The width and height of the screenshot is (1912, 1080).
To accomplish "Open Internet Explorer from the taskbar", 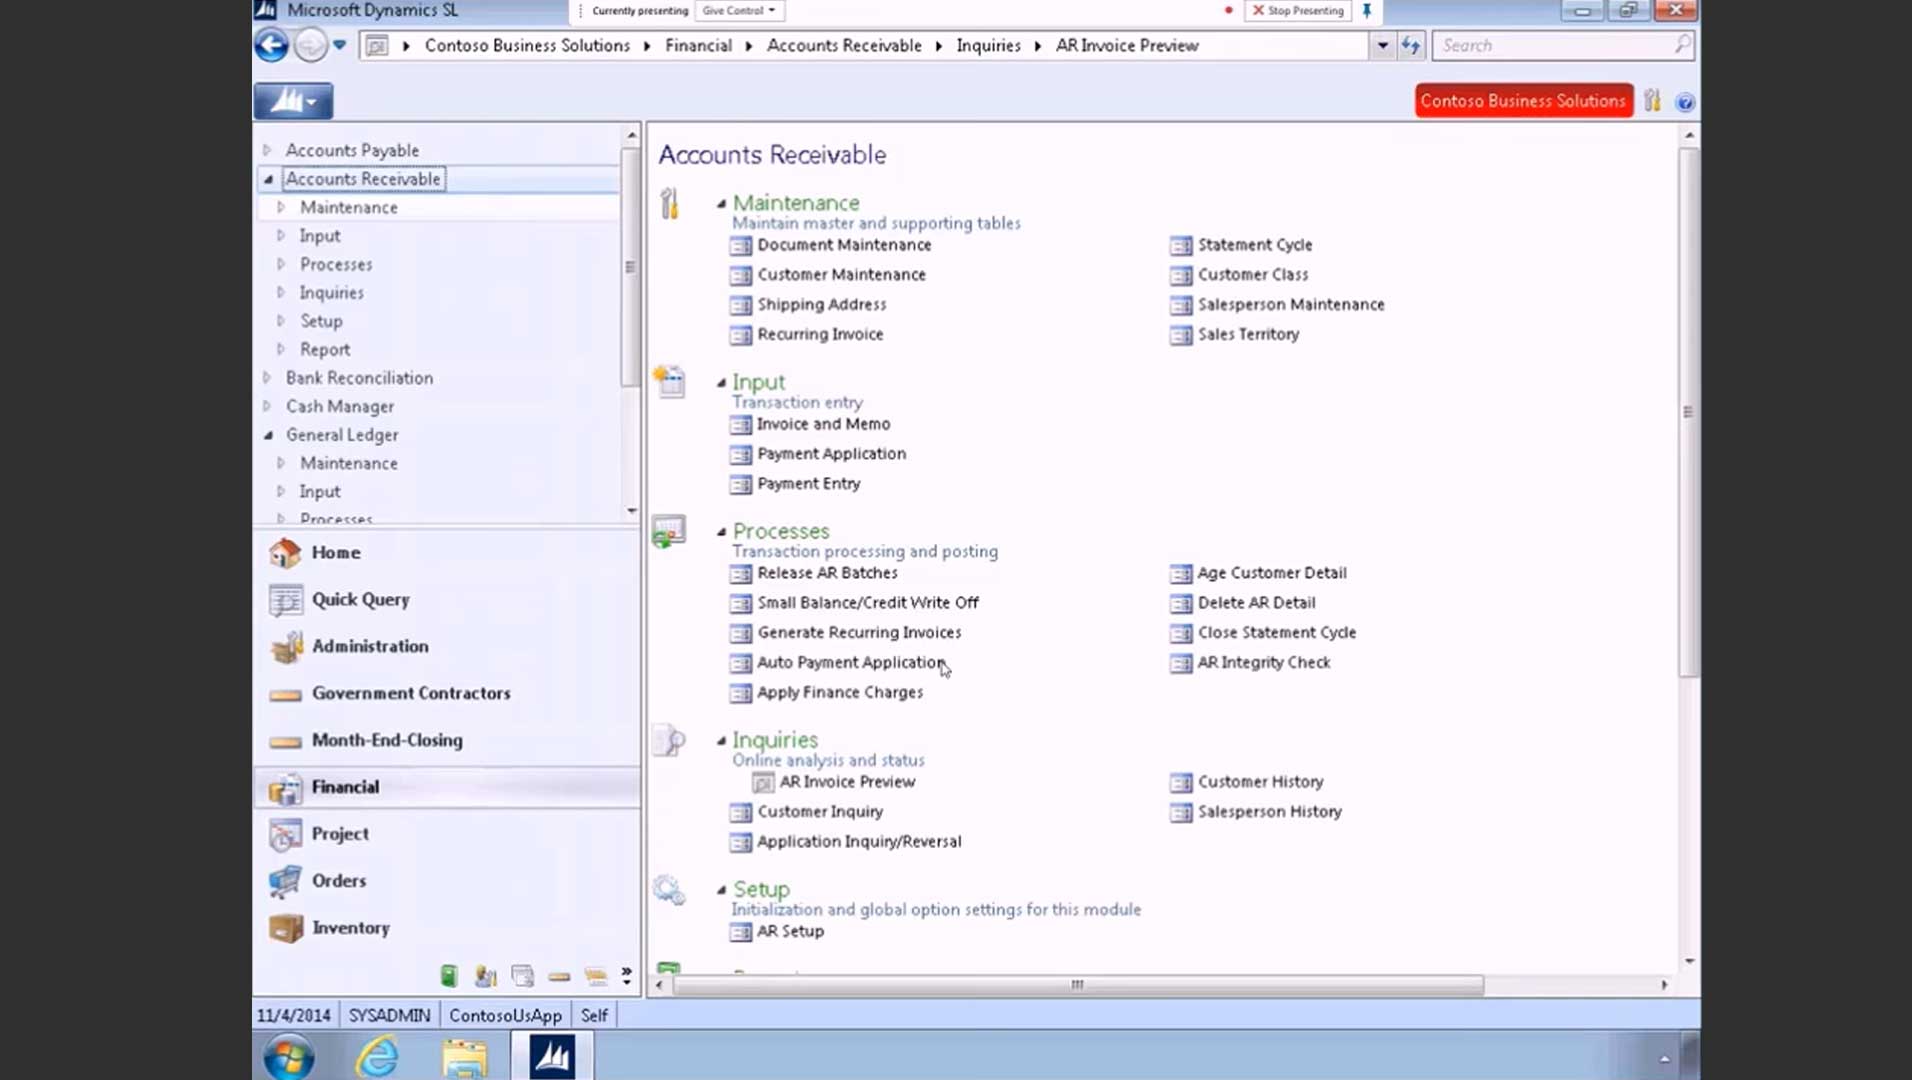I will 377,1056.
